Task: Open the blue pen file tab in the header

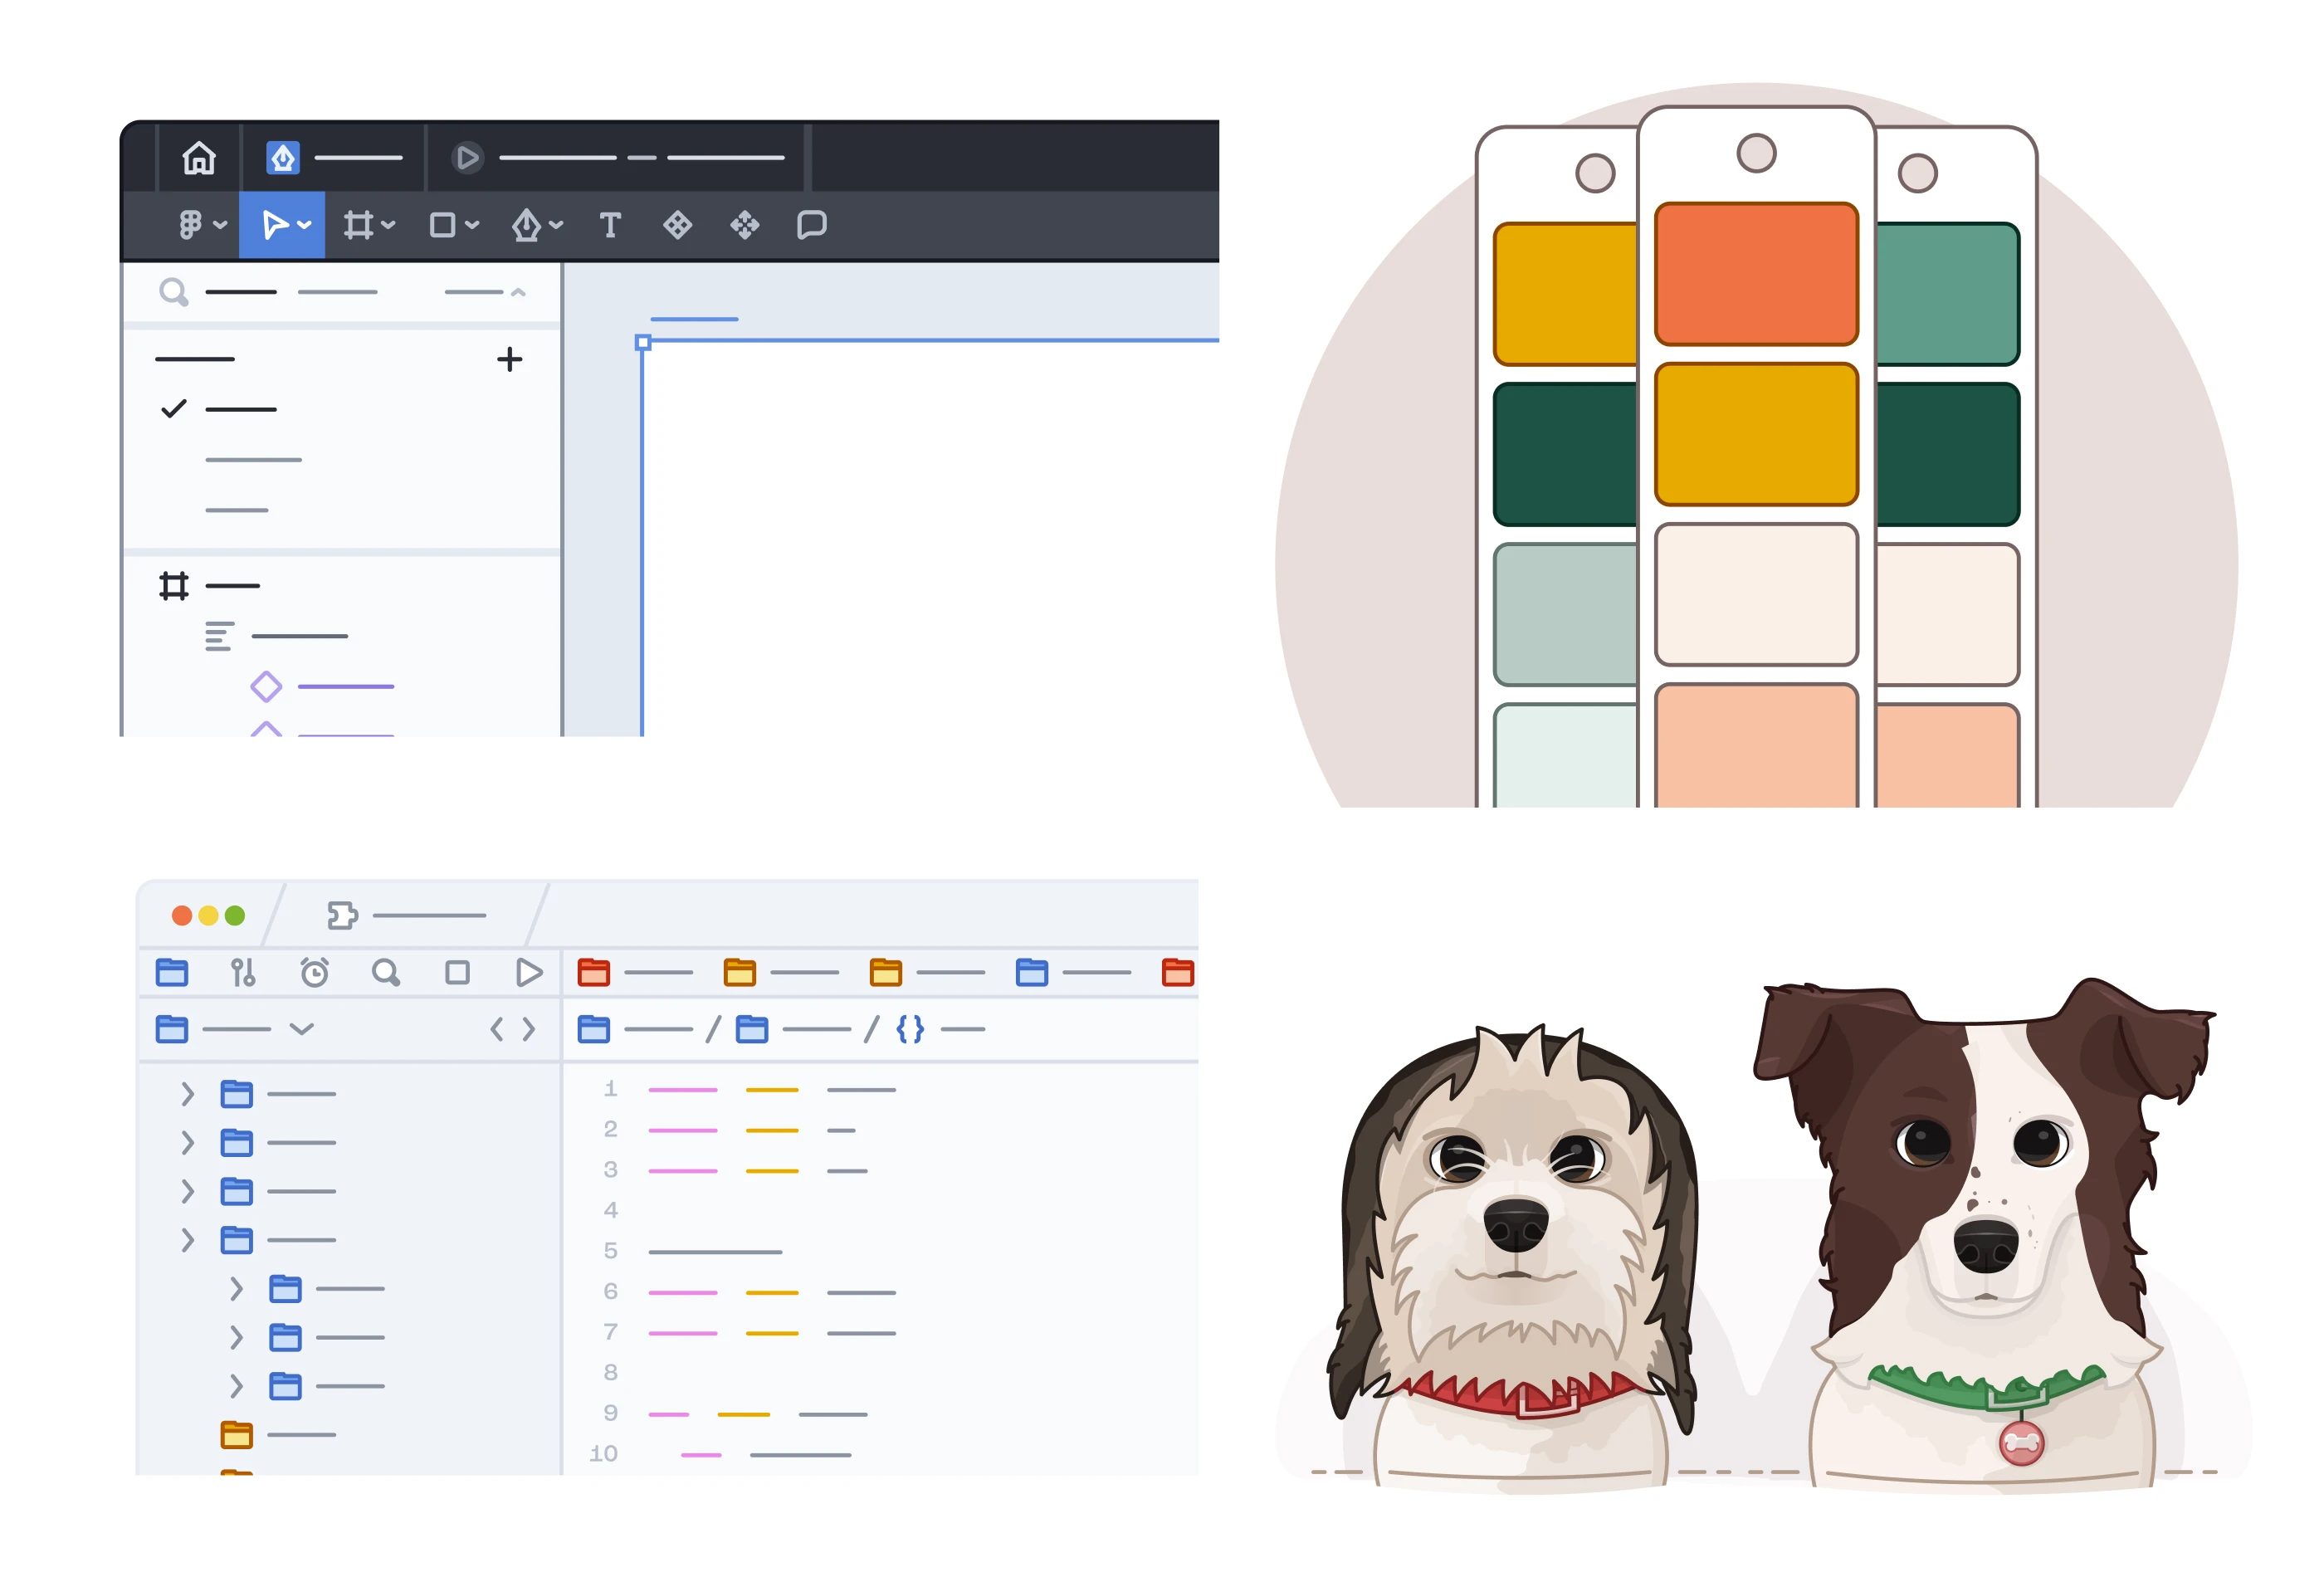Action: click(x=283, y=158)
